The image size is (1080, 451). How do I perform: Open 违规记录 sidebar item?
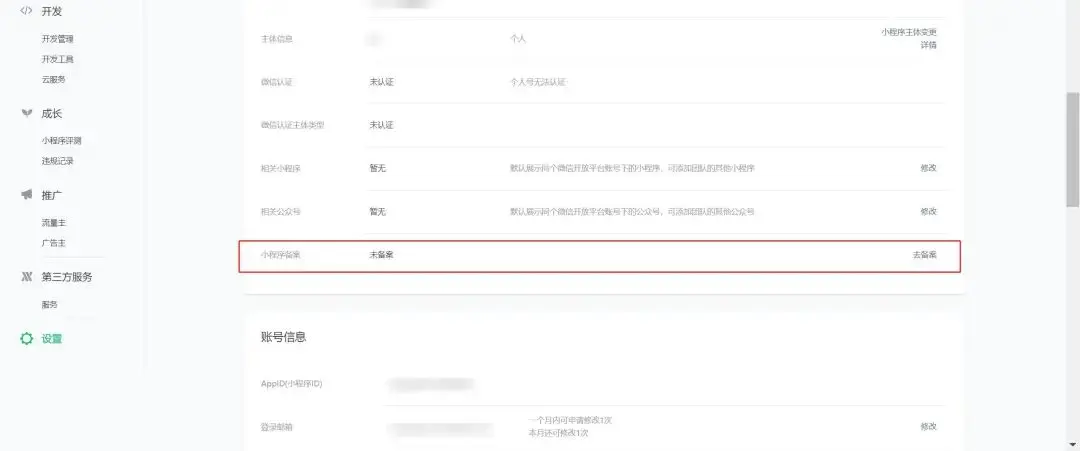(57, 161)
